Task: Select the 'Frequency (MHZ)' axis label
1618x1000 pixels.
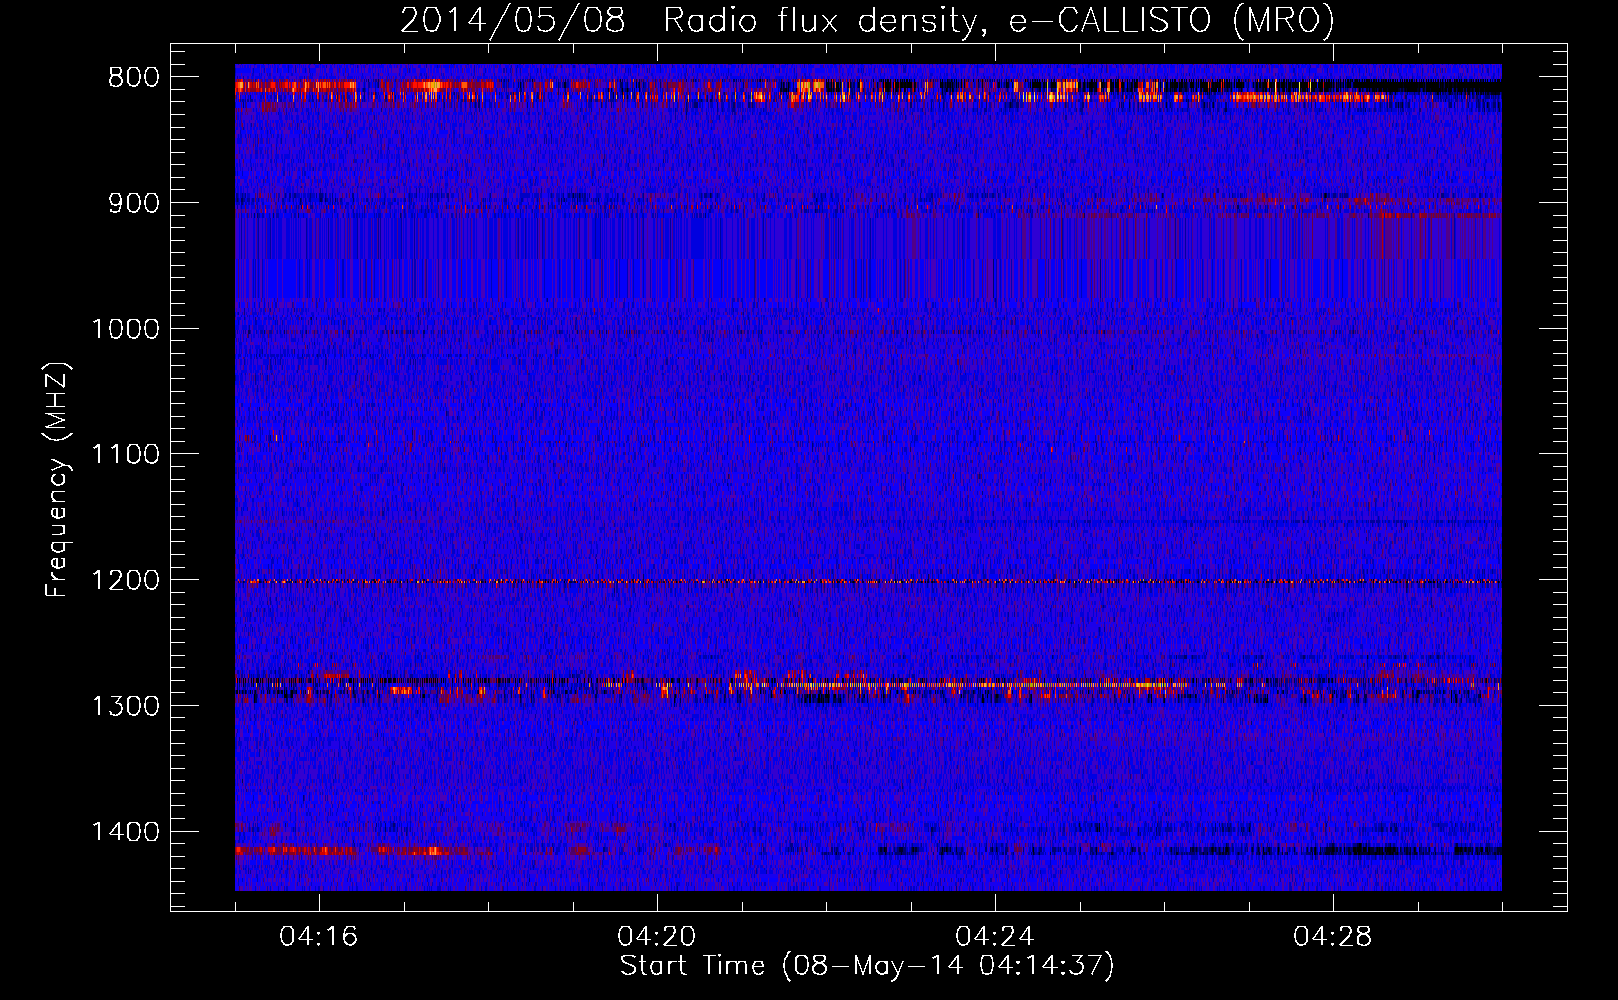Action: (57, 479)
